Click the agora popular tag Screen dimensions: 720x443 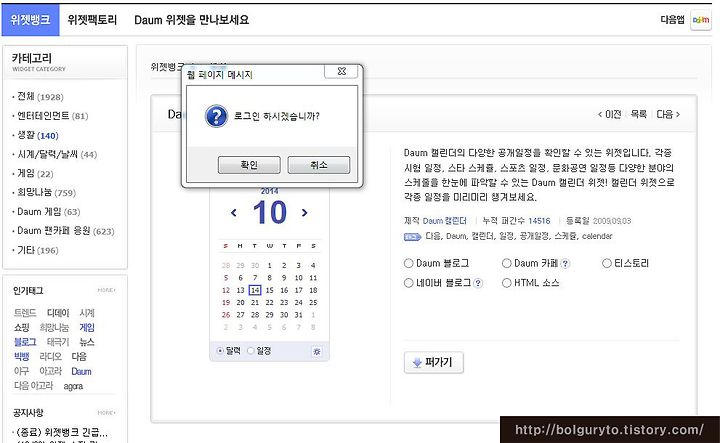(73, 386)
